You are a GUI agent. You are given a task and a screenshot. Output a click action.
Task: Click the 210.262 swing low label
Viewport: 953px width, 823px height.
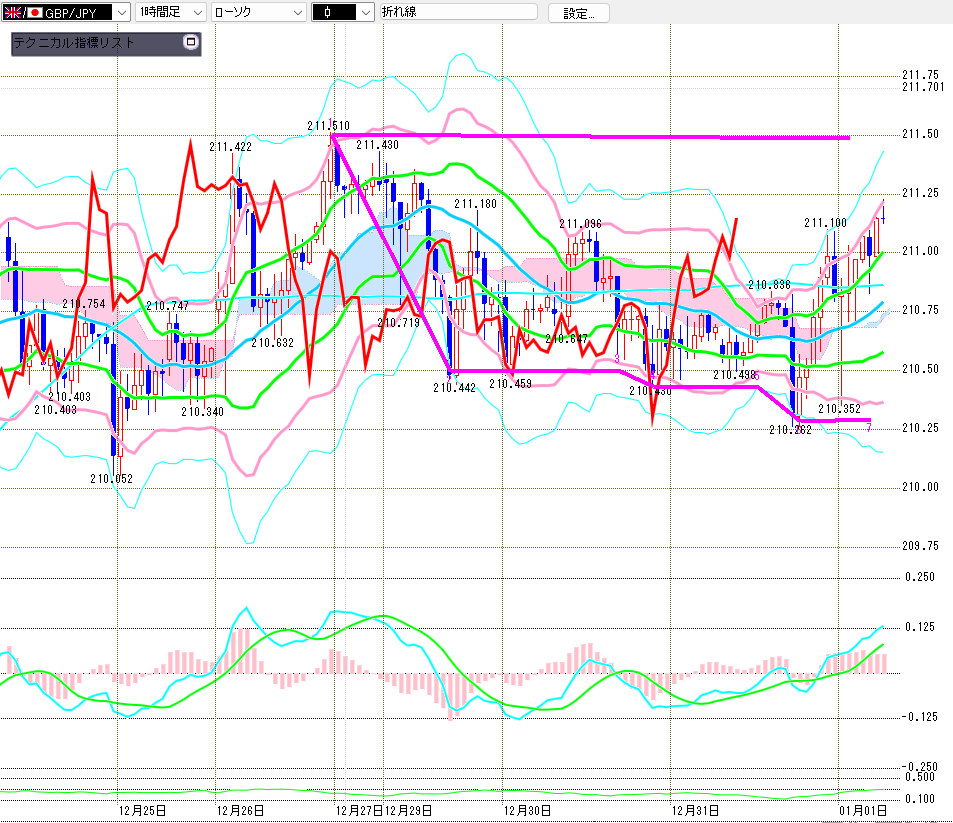pyautogui.click(x=789, y=429)
